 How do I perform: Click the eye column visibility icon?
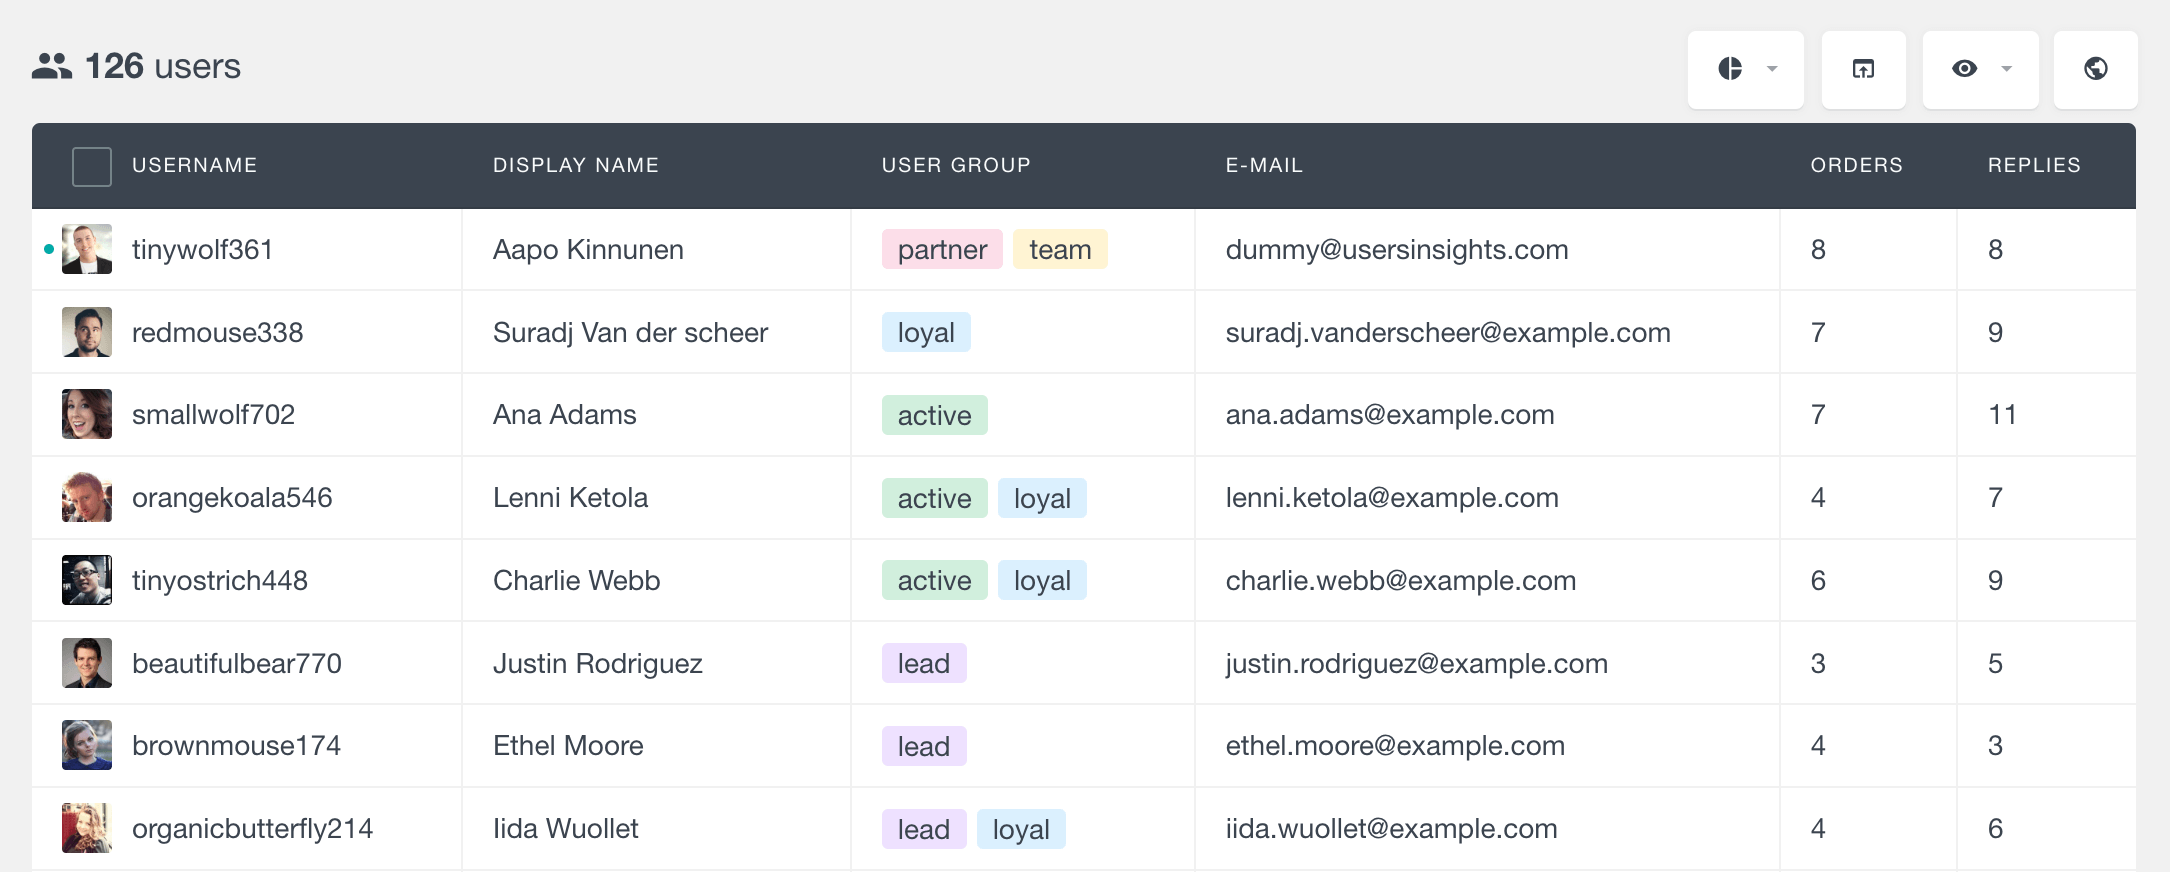coord(1964,68)
